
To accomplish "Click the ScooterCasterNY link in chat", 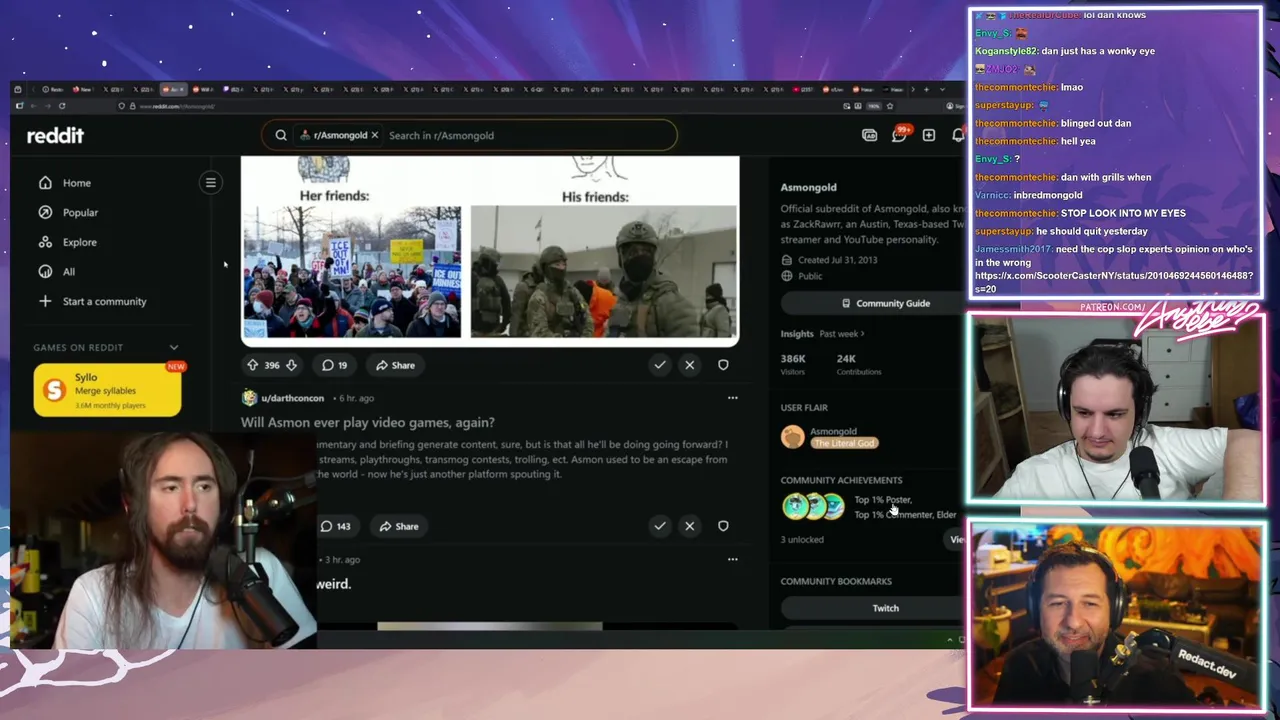I will coord(1114,282).
